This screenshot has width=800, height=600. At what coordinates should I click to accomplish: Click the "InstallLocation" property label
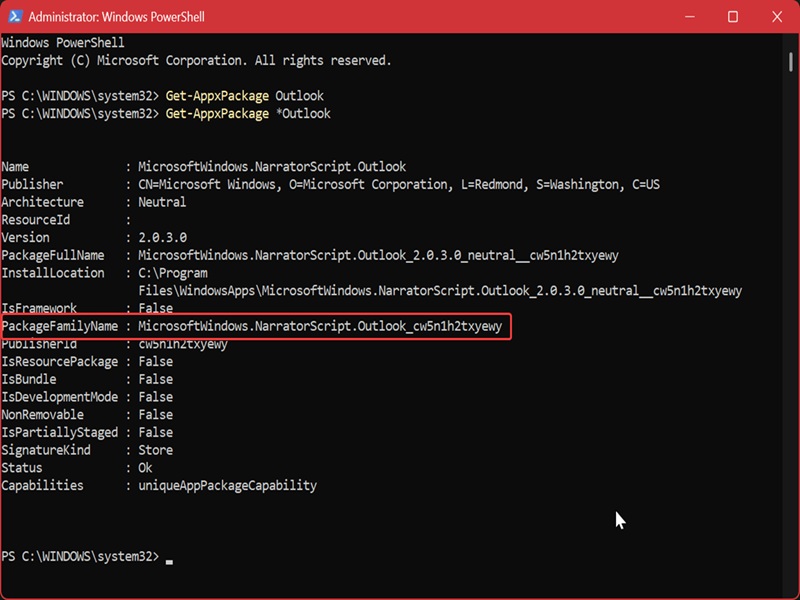pyautogui.click(x=53, y=273)
